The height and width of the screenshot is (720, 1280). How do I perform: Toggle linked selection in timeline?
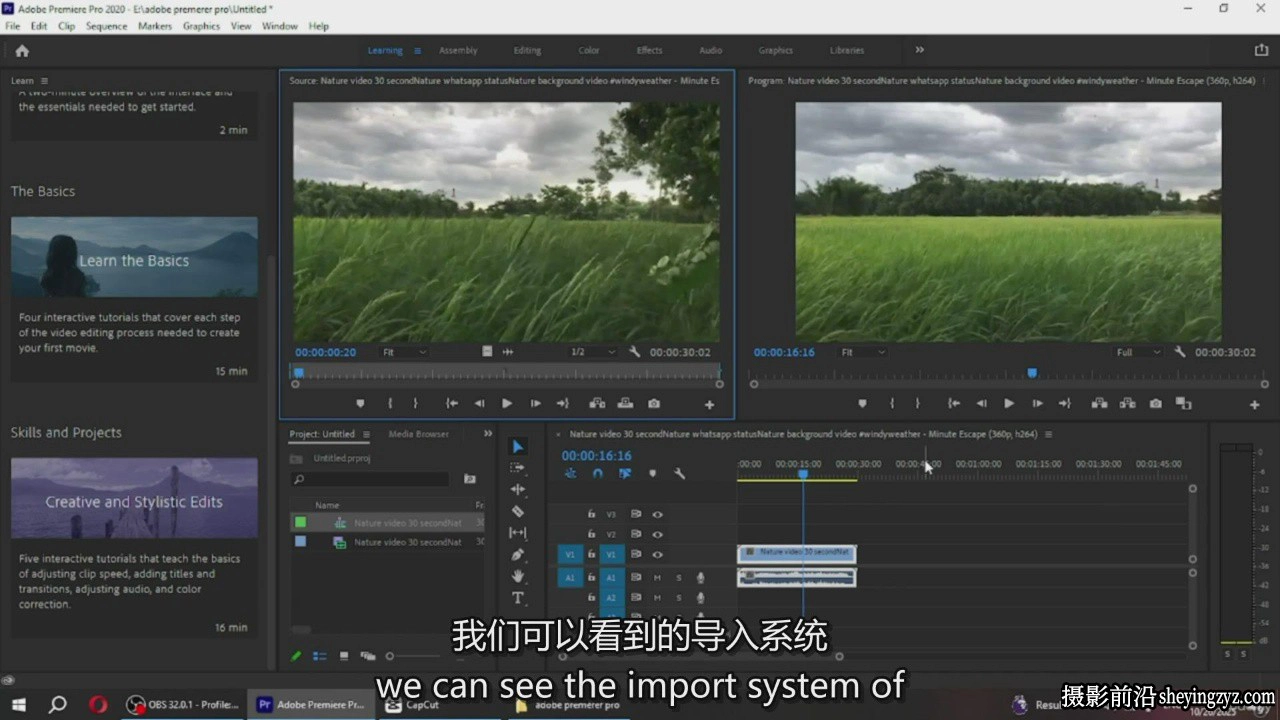point(625,474)
